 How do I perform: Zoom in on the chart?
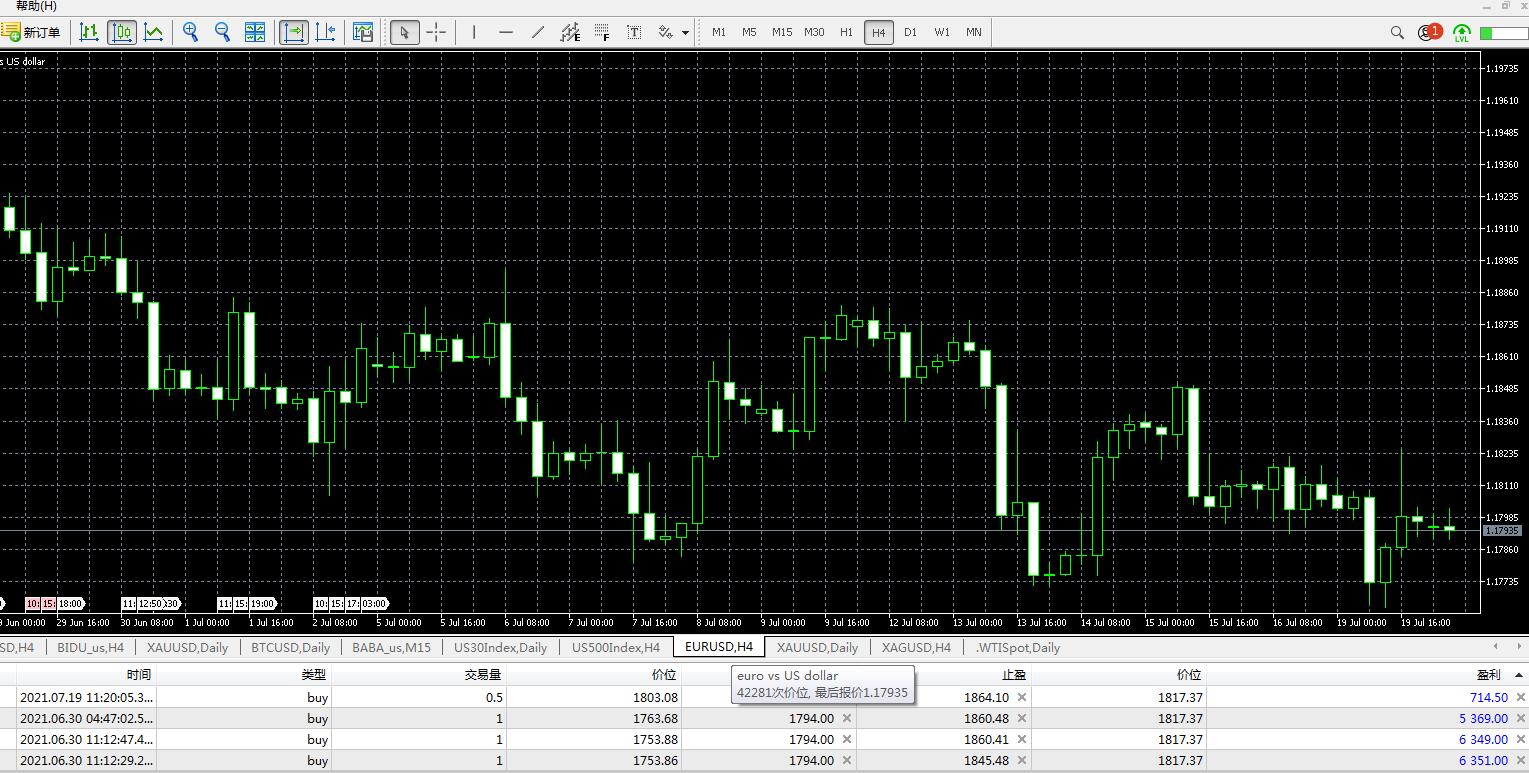coord(190,32)
